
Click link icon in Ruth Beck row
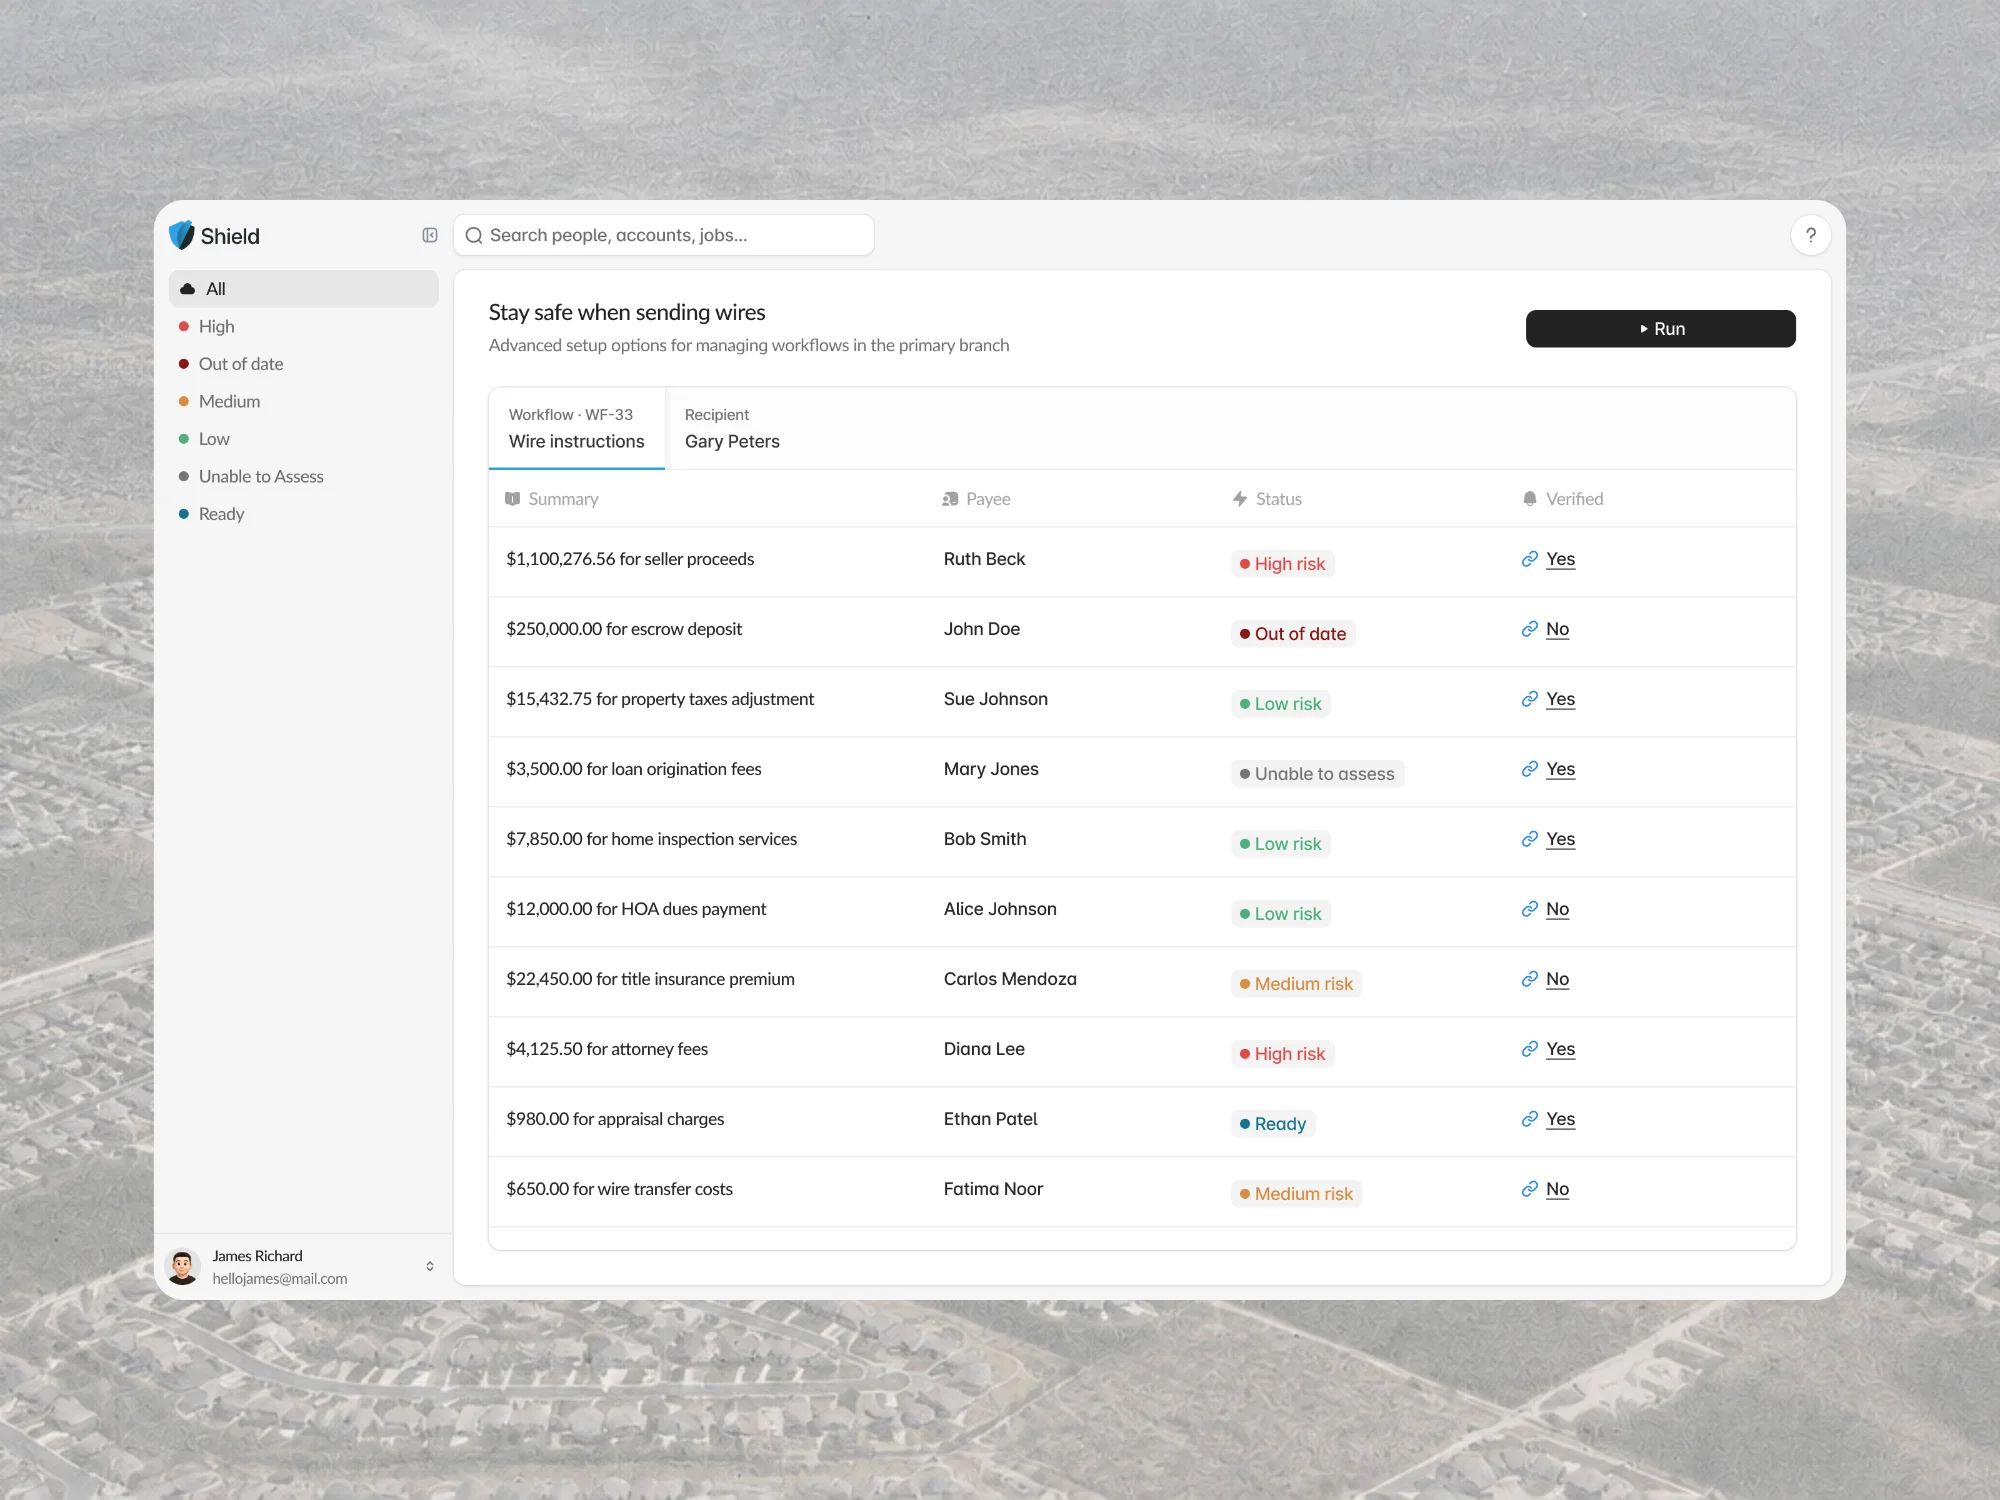[1530, 559]
